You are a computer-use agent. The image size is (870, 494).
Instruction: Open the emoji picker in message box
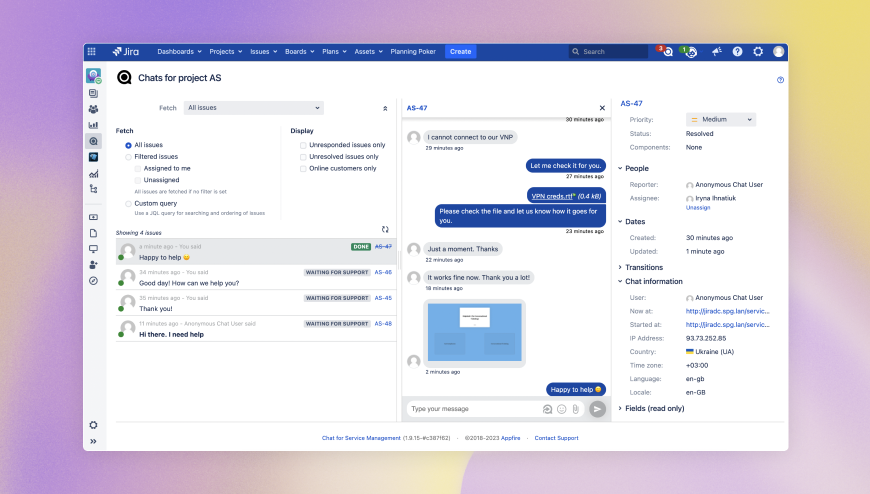(x=562, y=409)
